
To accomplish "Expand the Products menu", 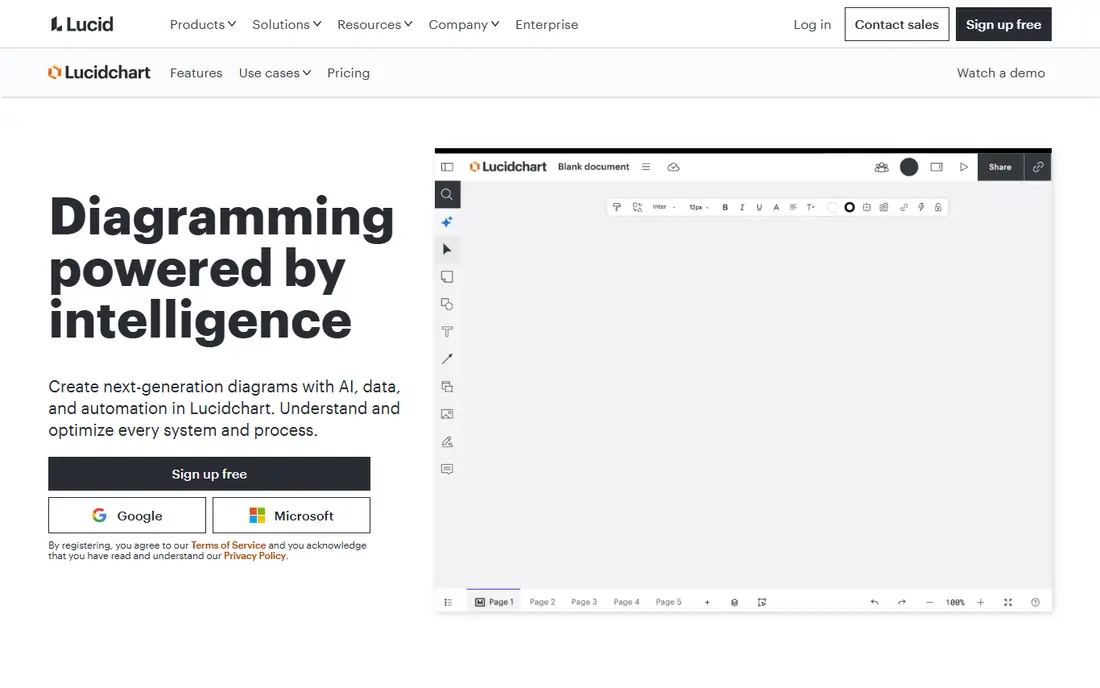I will click(203, 25).
